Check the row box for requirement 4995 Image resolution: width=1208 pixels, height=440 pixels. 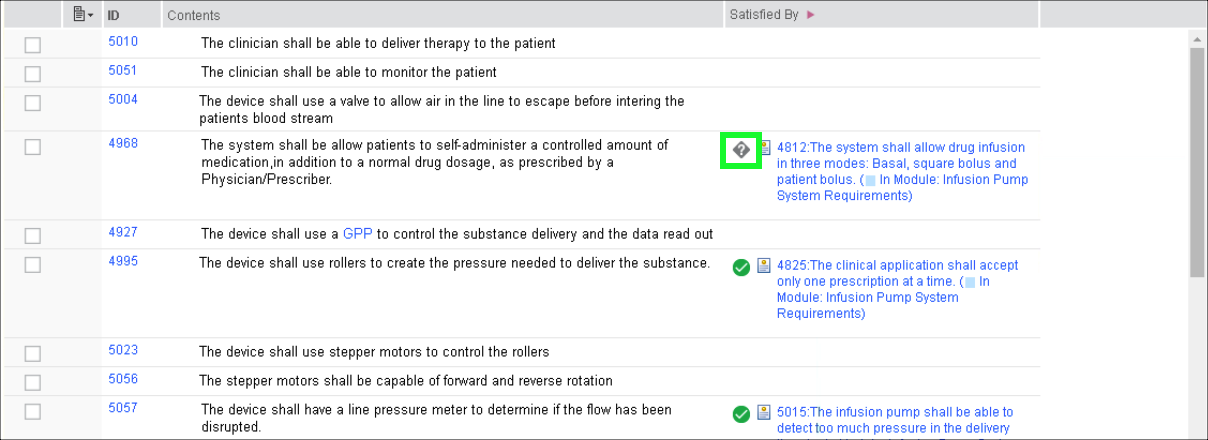click(33, 265)
